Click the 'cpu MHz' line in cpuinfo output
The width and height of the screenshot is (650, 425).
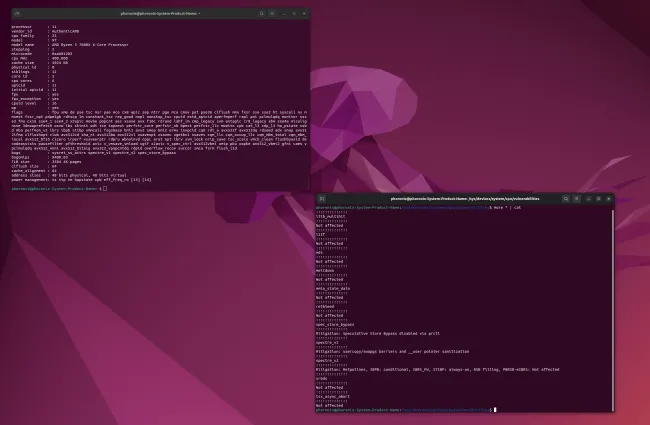pyautogui.click(x=40, y=58)
